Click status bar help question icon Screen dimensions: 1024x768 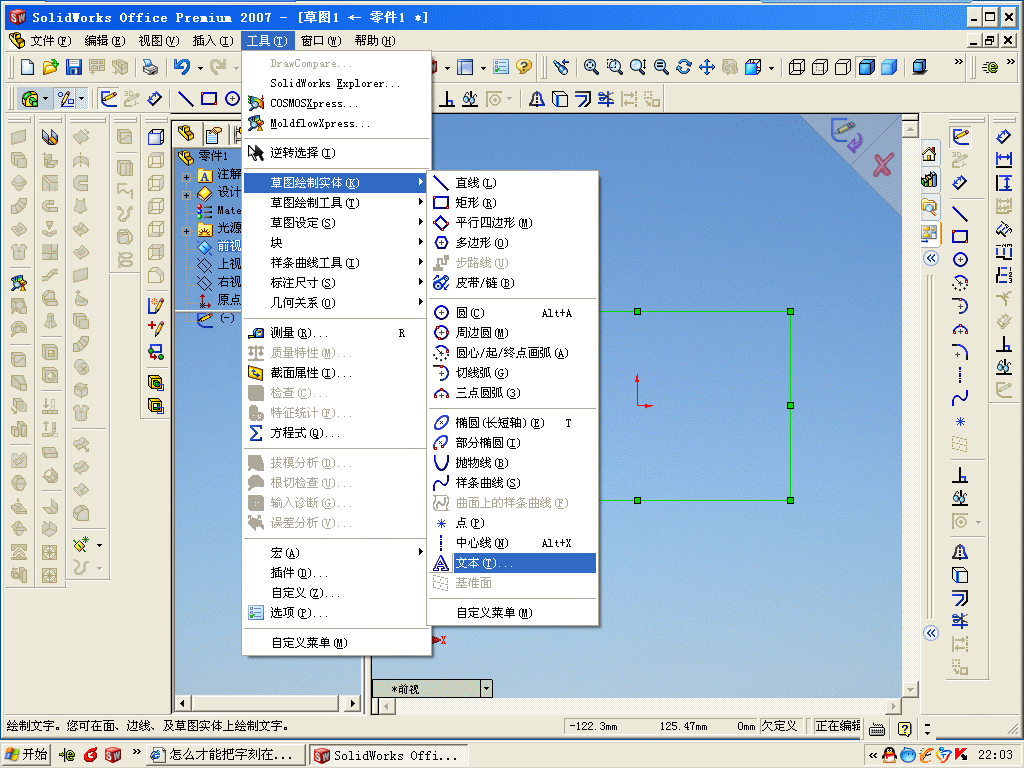904,728
